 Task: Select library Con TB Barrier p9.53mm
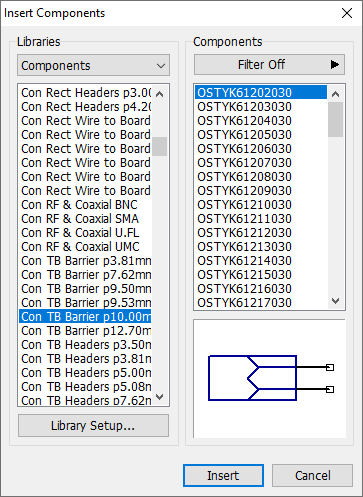click(86, 303)
